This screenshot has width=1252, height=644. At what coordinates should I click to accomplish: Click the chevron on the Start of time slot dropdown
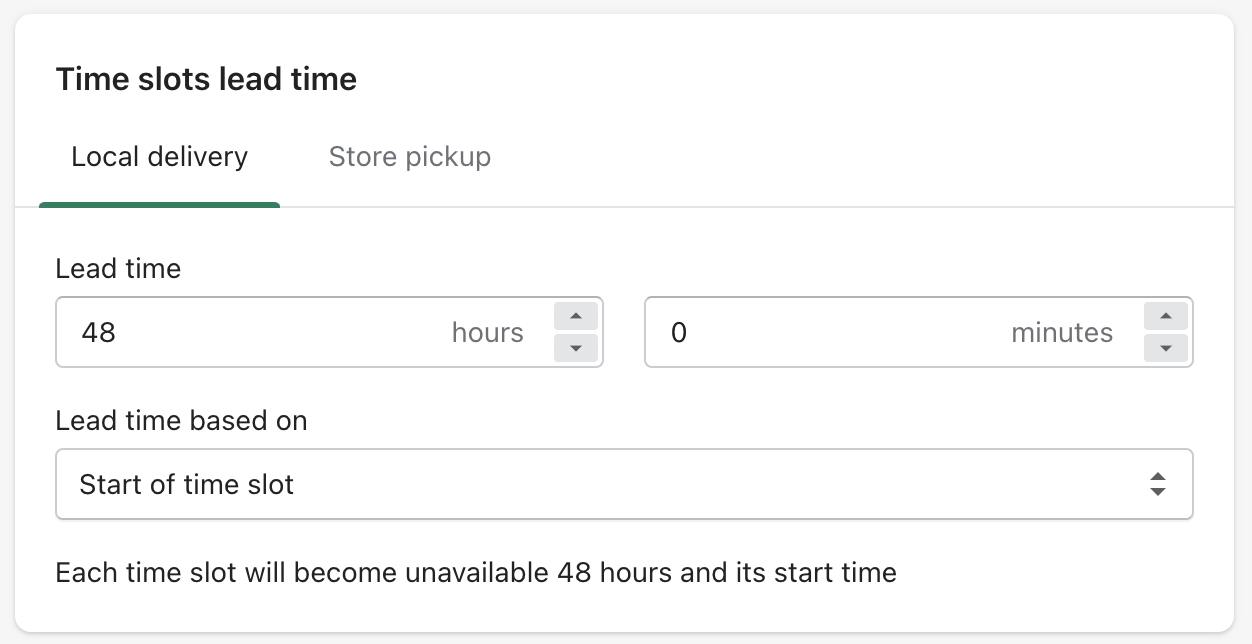[x=1158, y=484]
